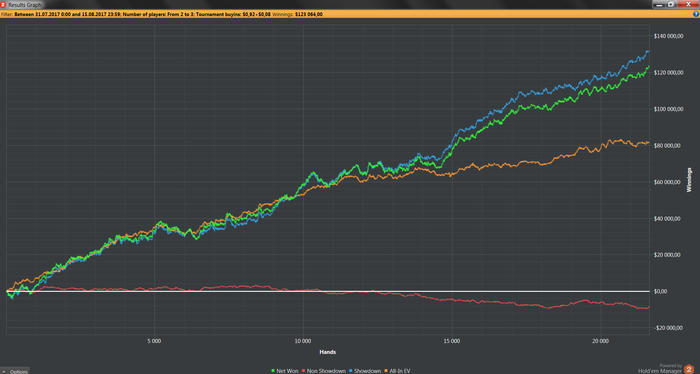Click the red Non Showdown color marker

[304, 371]
